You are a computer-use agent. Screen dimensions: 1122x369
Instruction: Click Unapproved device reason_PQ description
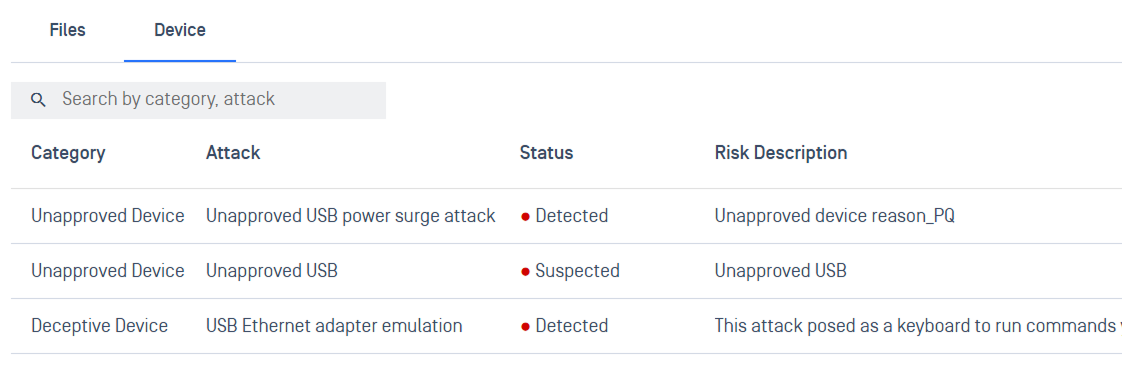834,216
